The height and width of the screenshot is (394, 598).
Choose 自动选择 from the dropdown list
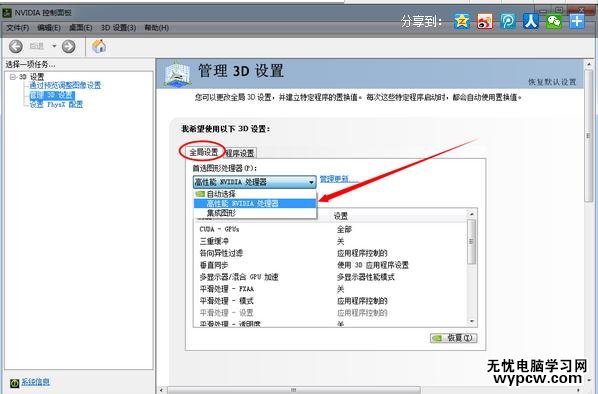255,194
